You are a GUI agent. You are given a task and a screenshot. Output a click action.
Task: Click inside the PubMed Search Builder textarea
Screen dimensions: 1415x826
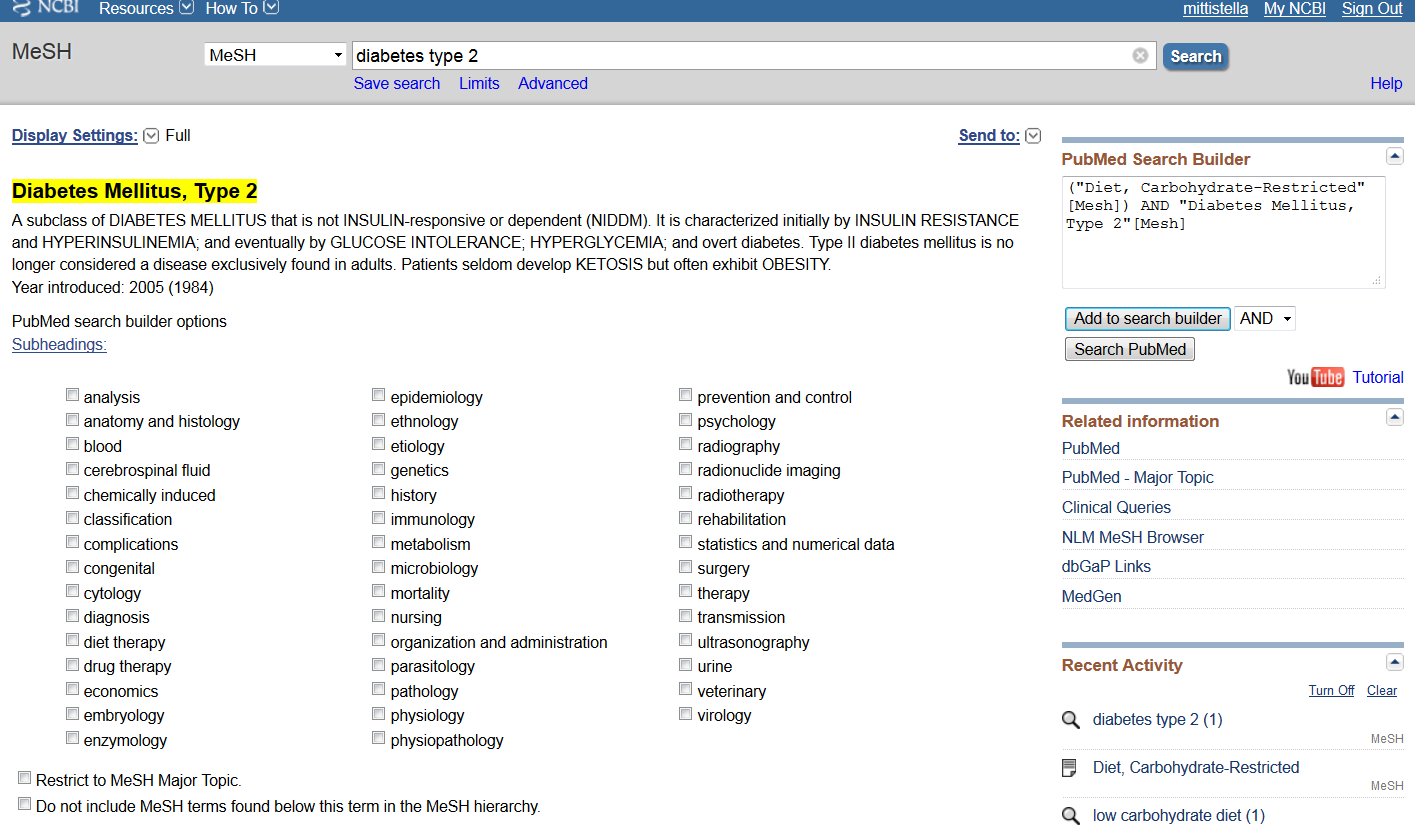click(x=1224, y=233)
